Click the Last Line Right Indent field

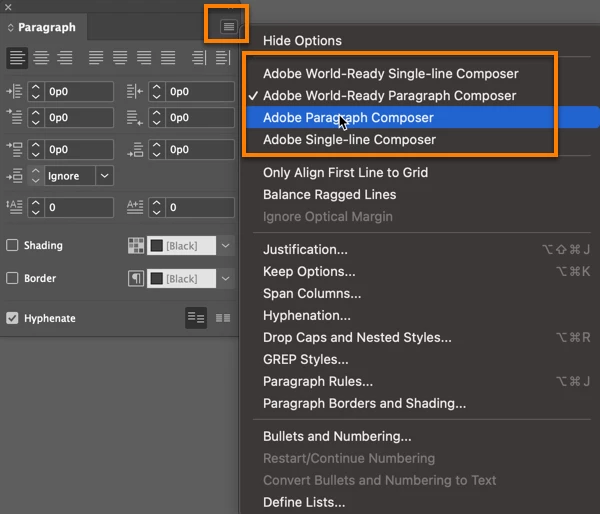(x=200, y=117)
